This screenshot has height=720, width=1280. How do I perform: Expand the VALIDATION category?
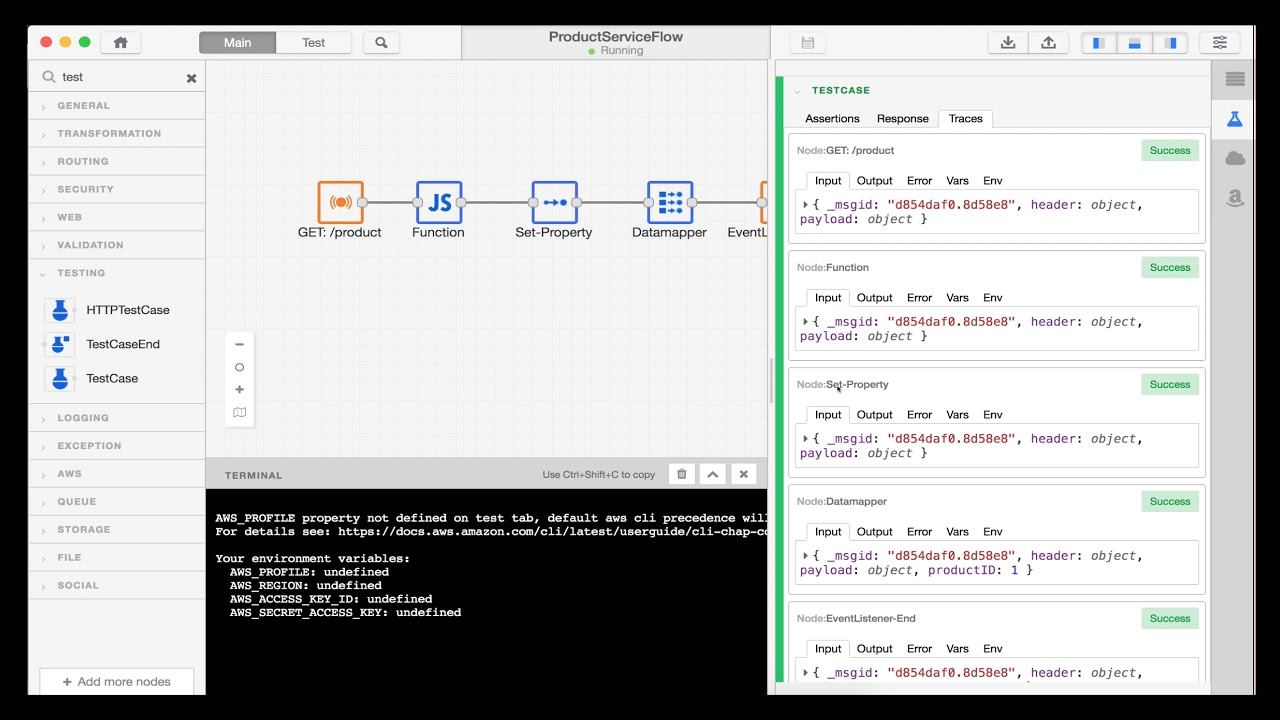pyautogui.click(x=116, y=246)
